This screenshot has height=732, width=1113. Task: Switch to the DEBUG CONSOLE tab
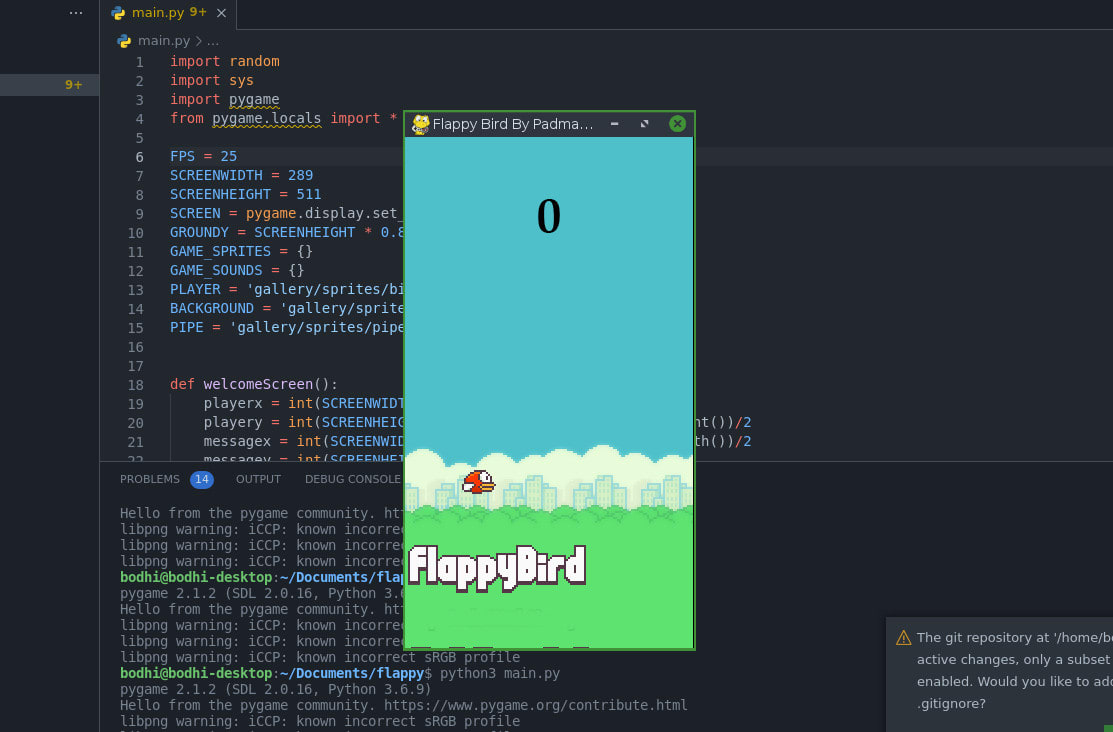click(x=352, y=479)
